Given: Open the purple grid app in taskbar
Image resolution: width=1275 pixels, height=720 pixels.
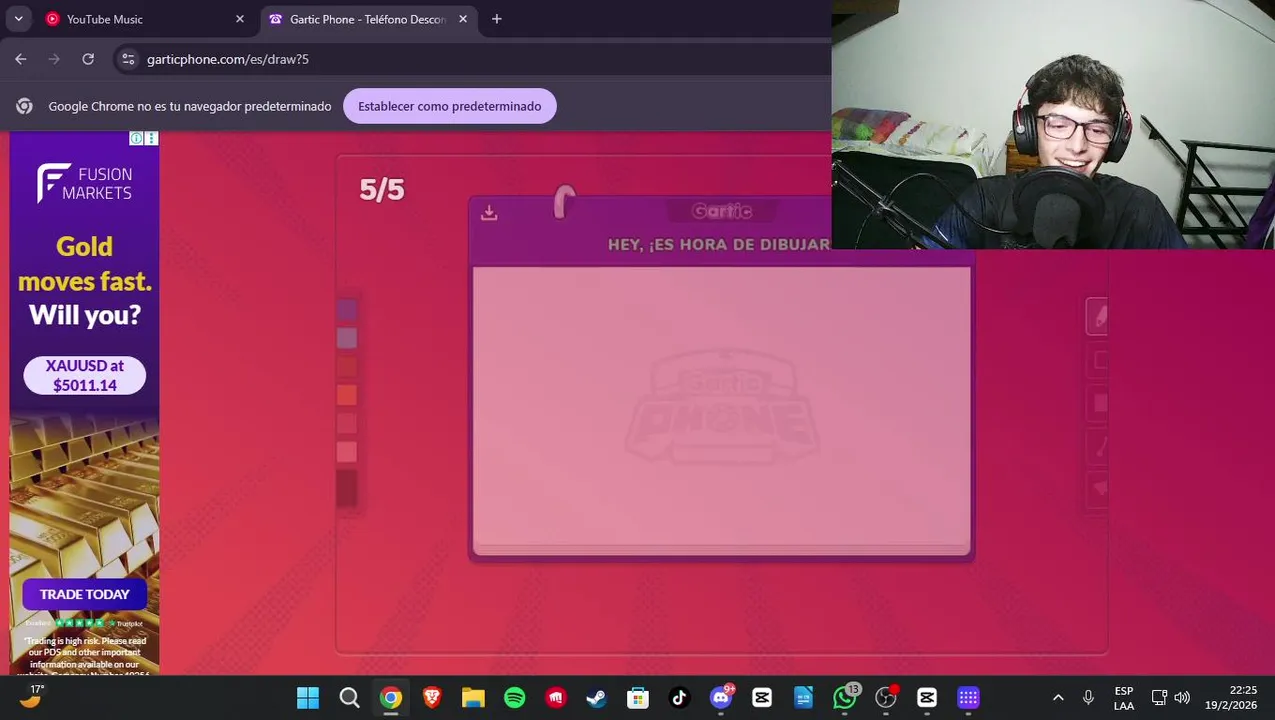Looking at the screenshot, I should pos(968,698).
